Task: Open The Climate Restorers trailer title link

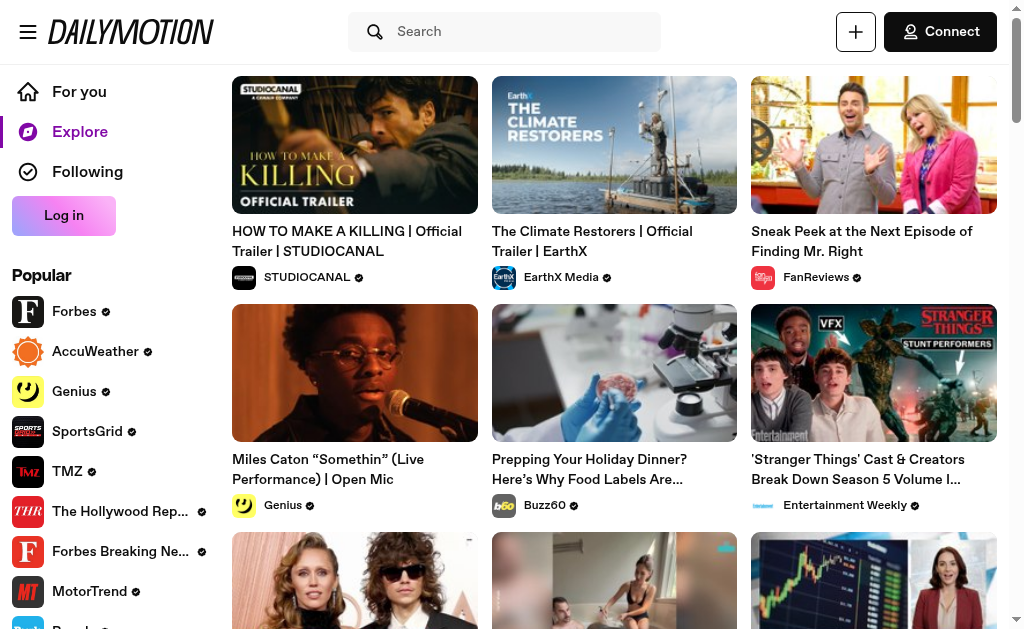Action: (x=592, y=241)
